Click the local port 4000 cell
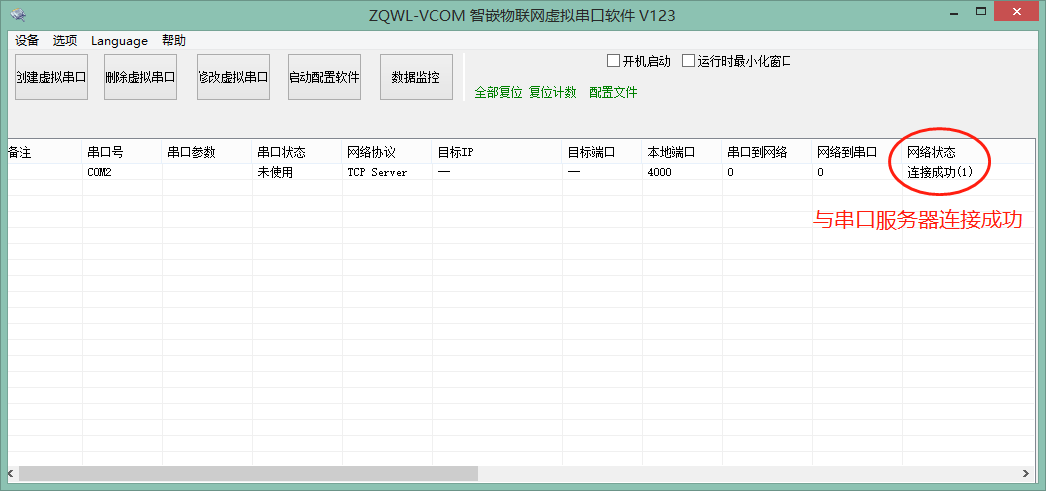This screenshot has height=491, width=1046. pos(682,172)
